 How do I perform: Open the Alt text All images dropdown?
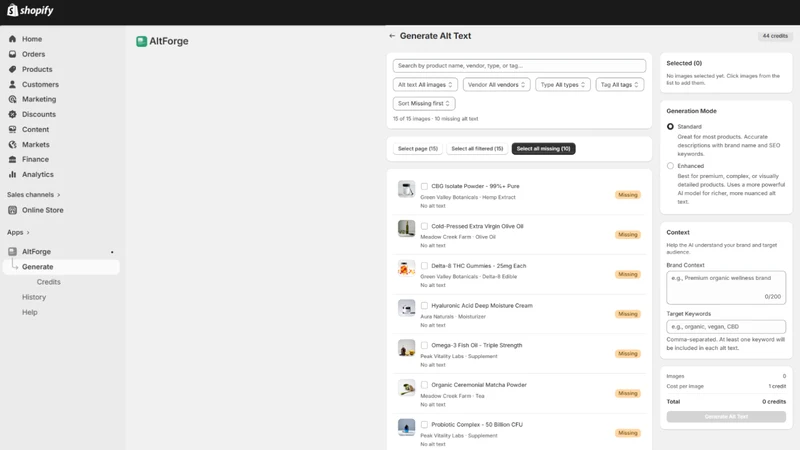[x=425, y=85]
